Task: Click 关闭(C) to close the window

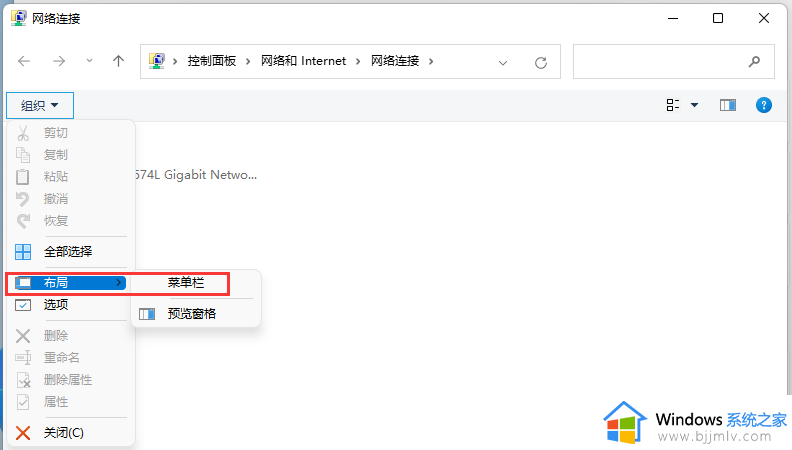Action: (x=63, y=432)
